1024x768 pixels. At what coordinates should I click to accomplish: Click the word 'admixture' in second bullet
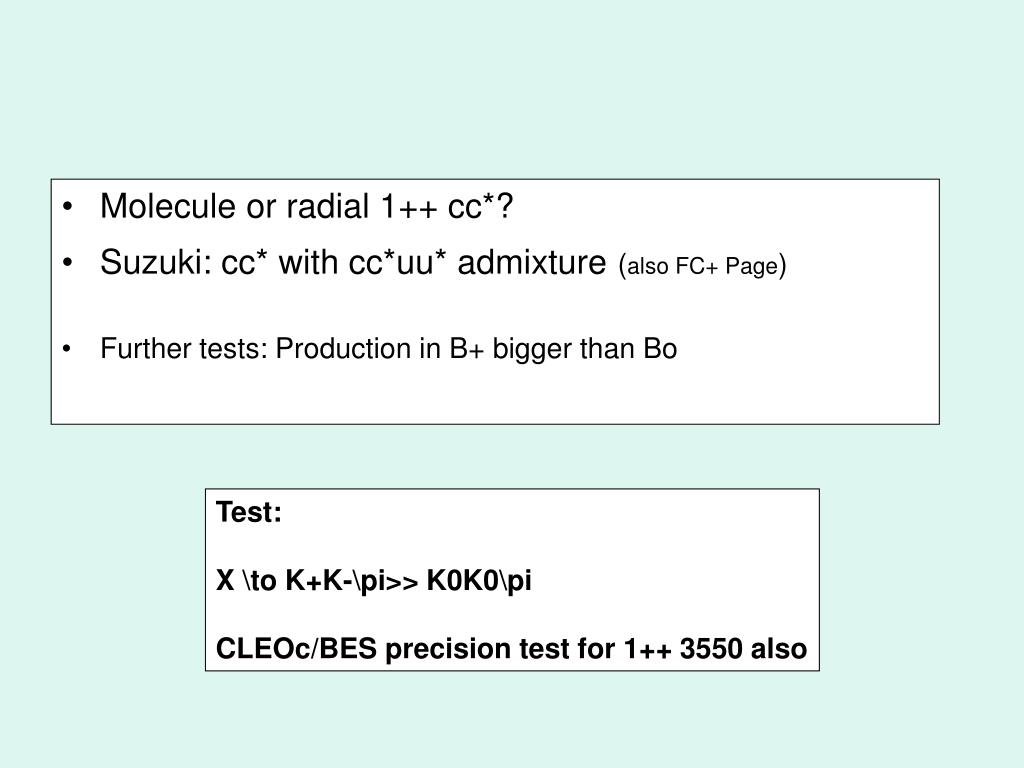(532, 263)
